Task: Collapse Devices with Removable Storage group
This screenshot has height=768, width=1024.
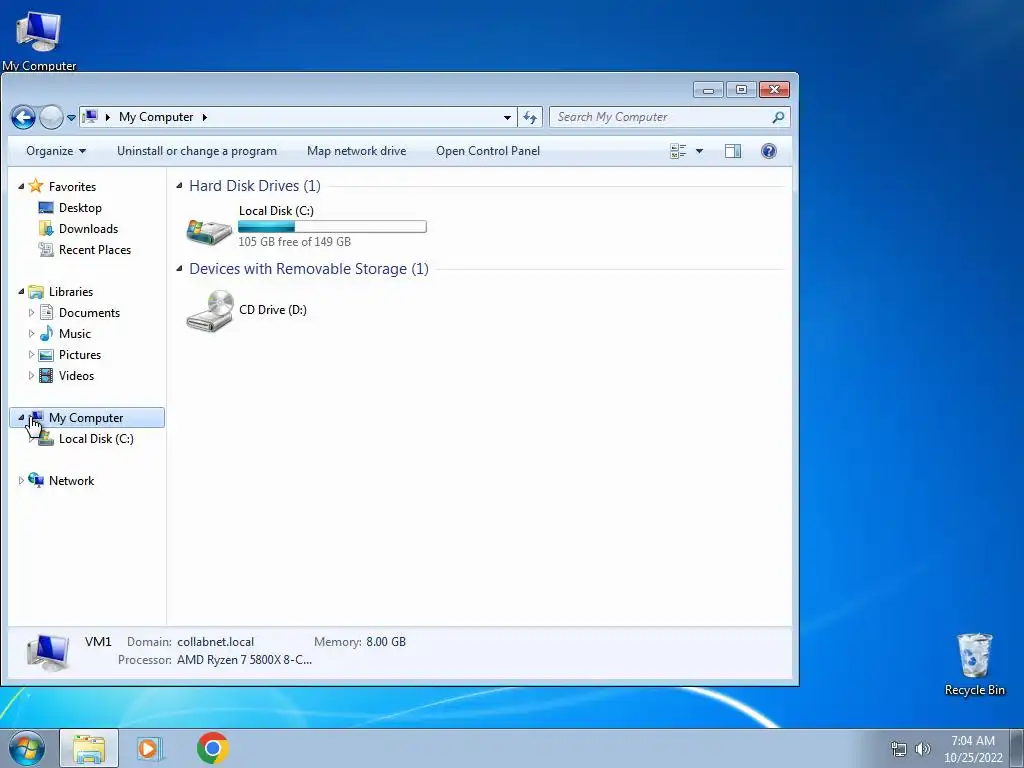Action: (x=179, y=269)
